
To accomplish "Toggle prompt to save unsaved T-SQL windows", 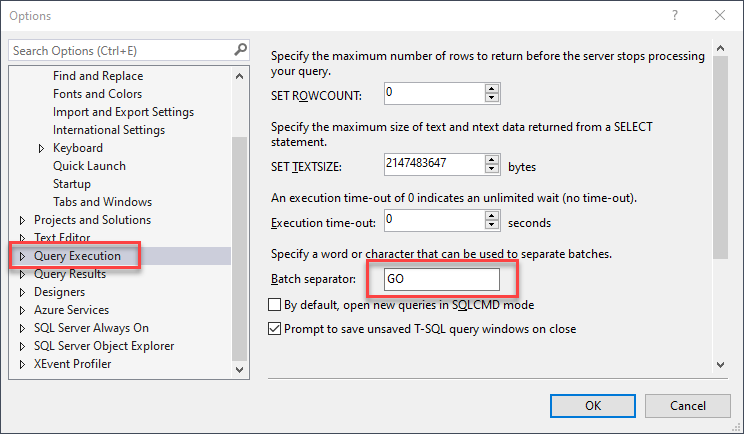I will (x=275, y=328).
